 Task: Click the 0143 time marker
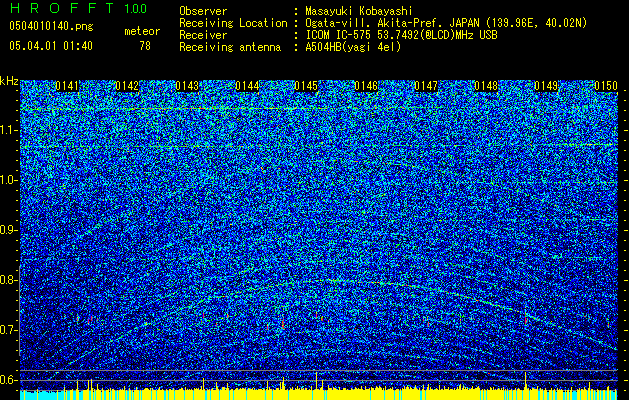click(x=187, y=86)
